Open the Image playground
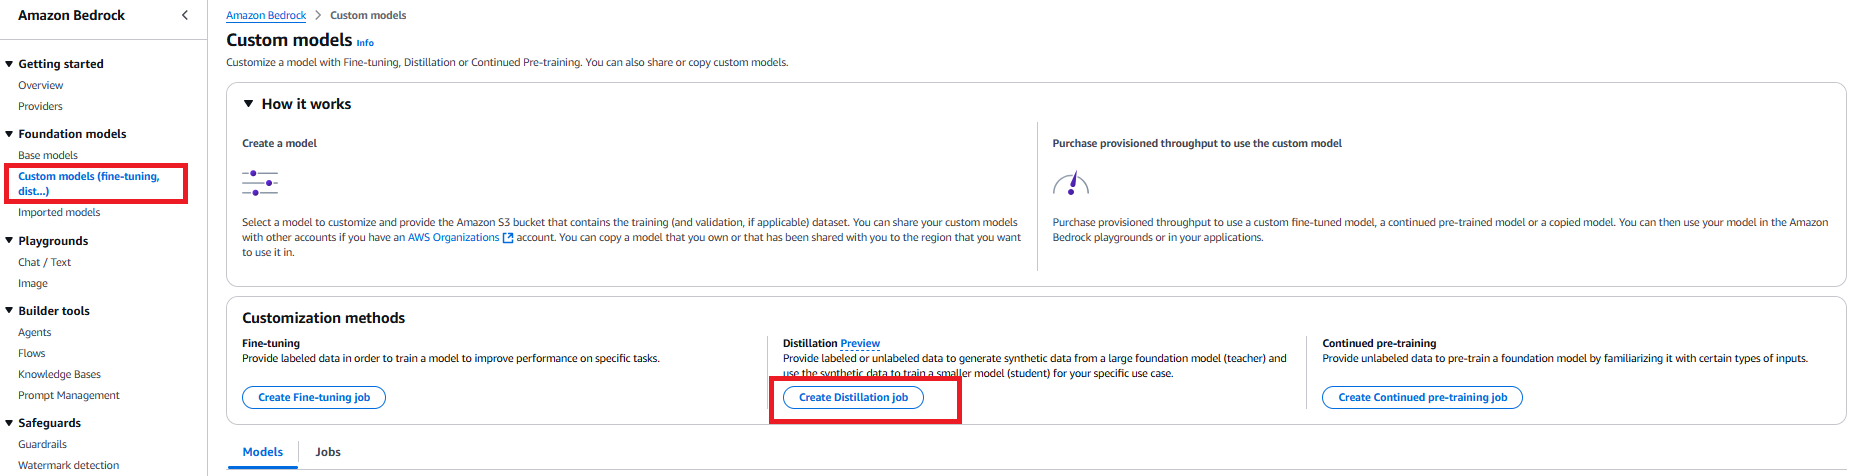1854x476 pixels. click(x=33, y=283)
